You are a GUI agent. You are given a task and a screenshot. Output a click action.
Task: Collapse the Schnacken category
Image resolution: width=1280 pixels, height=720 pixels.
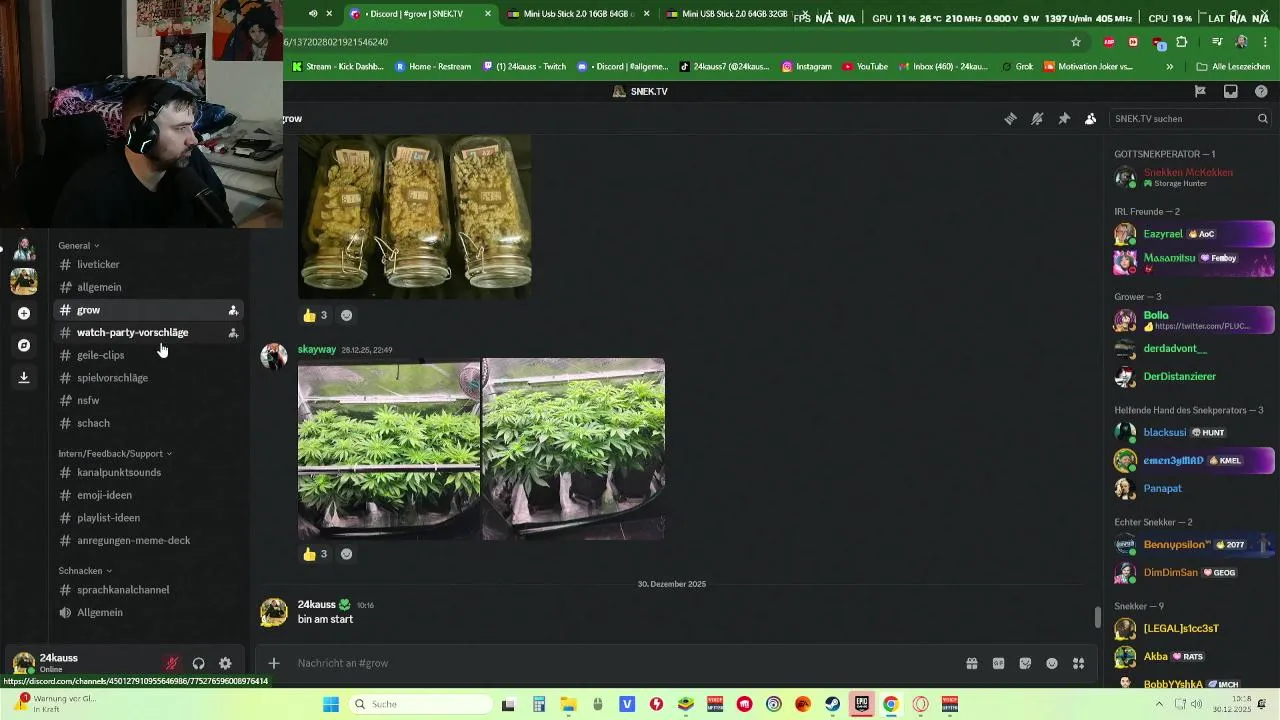tap(85, 571)
